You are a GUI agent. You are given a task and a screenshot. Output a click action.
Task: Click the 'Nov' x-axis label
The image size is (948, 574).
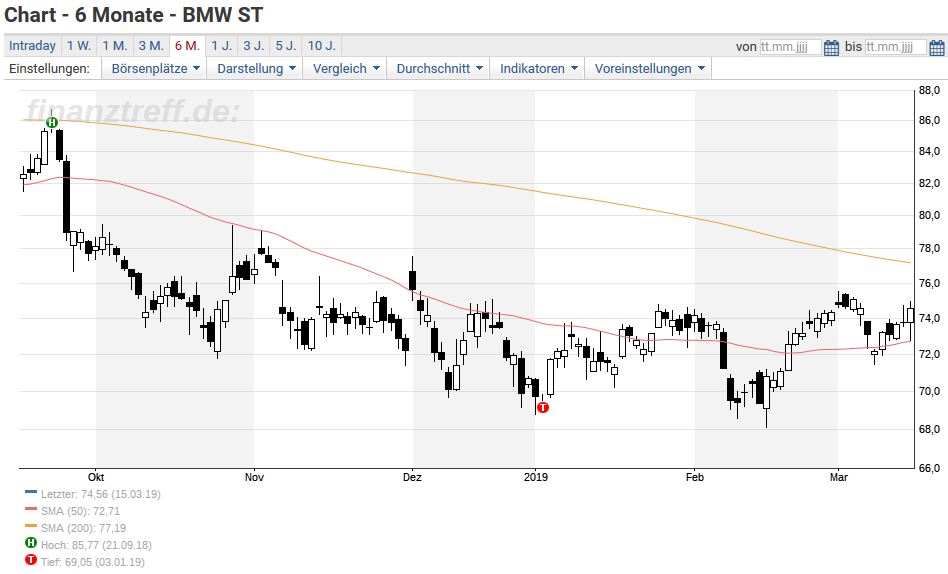pos(255,477)
